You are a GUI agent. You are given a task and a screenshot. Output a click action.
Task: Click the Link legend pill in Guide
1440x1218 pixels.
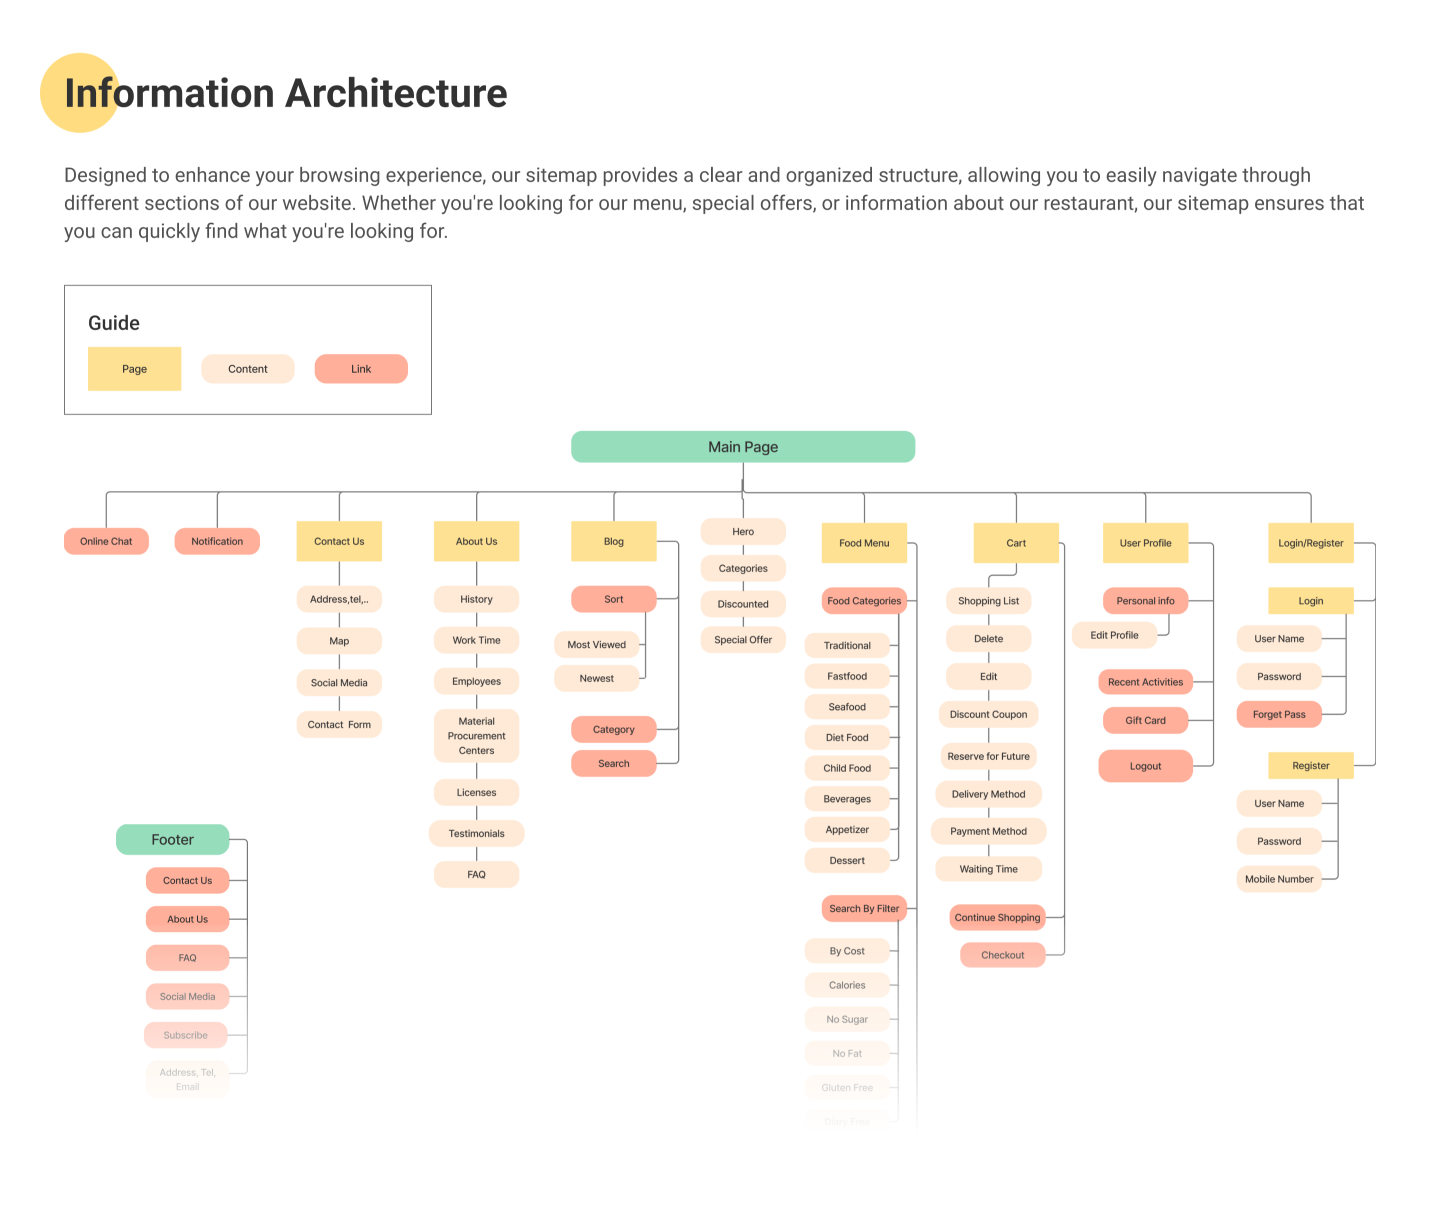point(361,369)
